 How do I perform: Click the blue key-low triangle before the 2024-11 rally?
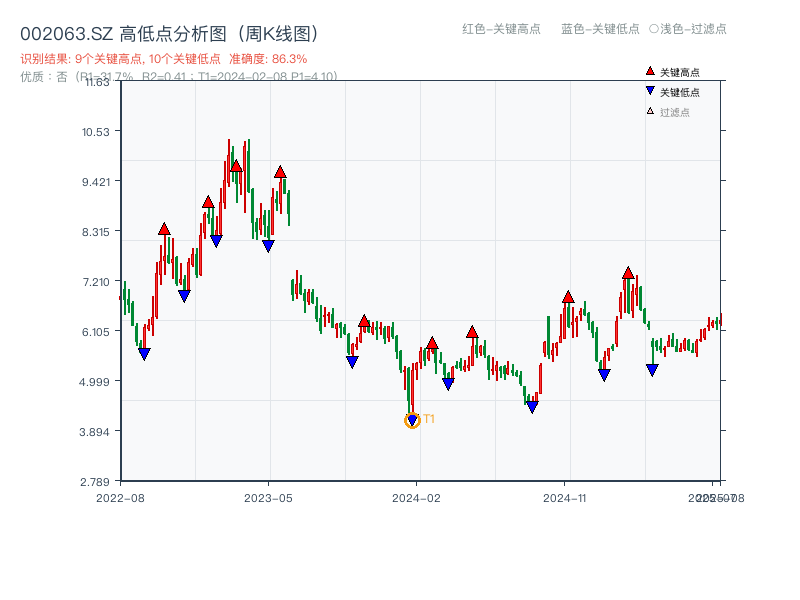(x=532, y=407)
